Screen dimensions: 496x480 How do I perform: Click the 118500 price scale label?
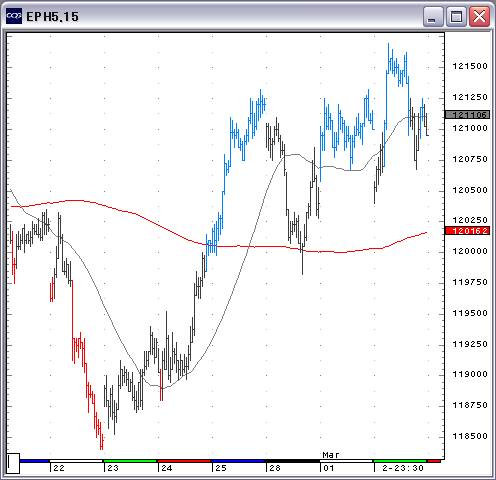470,436
